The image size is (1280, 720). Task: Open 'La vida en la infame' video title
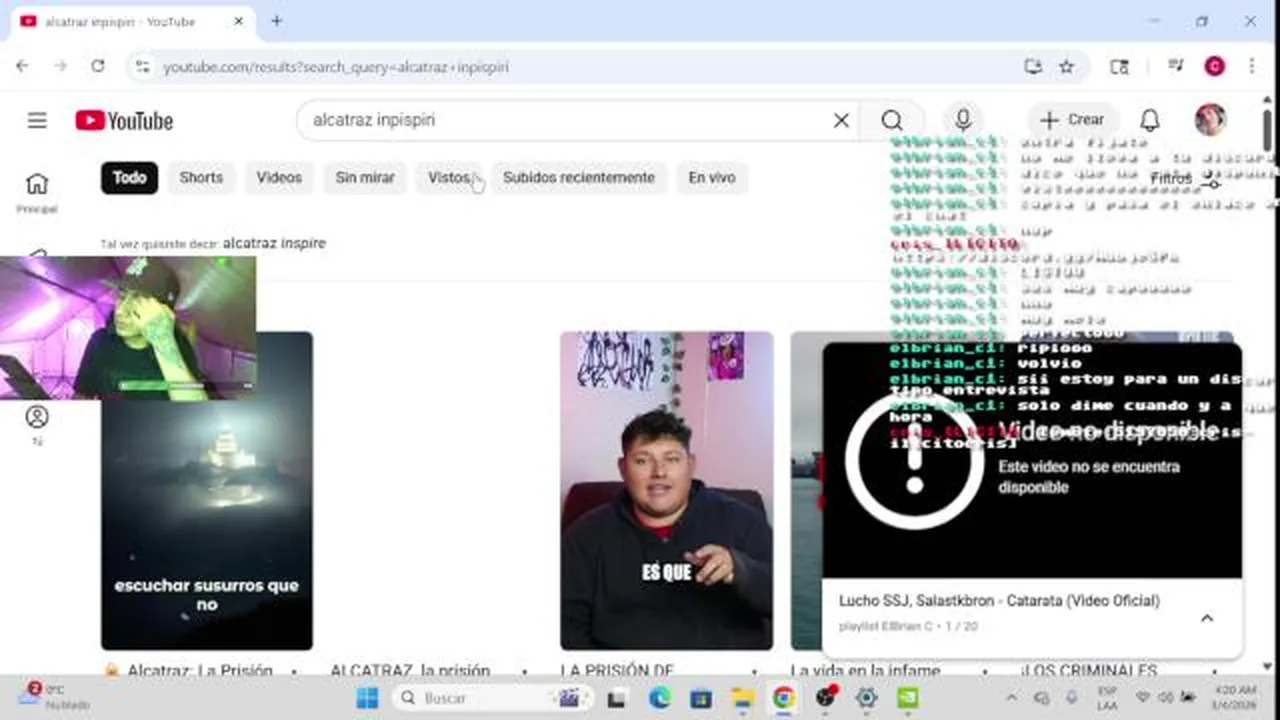click(865, 670)
